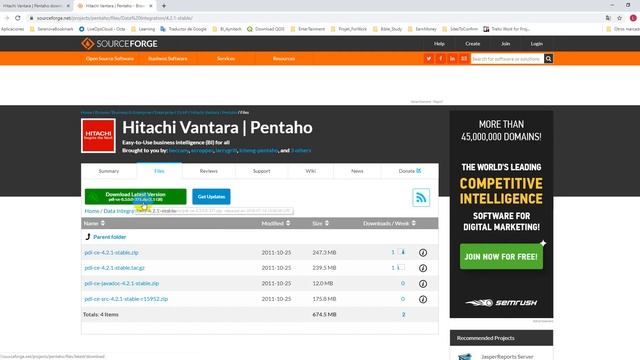The height and width of the screenshot is (360, 640).
Task: Sort files by Size column
Action: [x=320, y=223]
